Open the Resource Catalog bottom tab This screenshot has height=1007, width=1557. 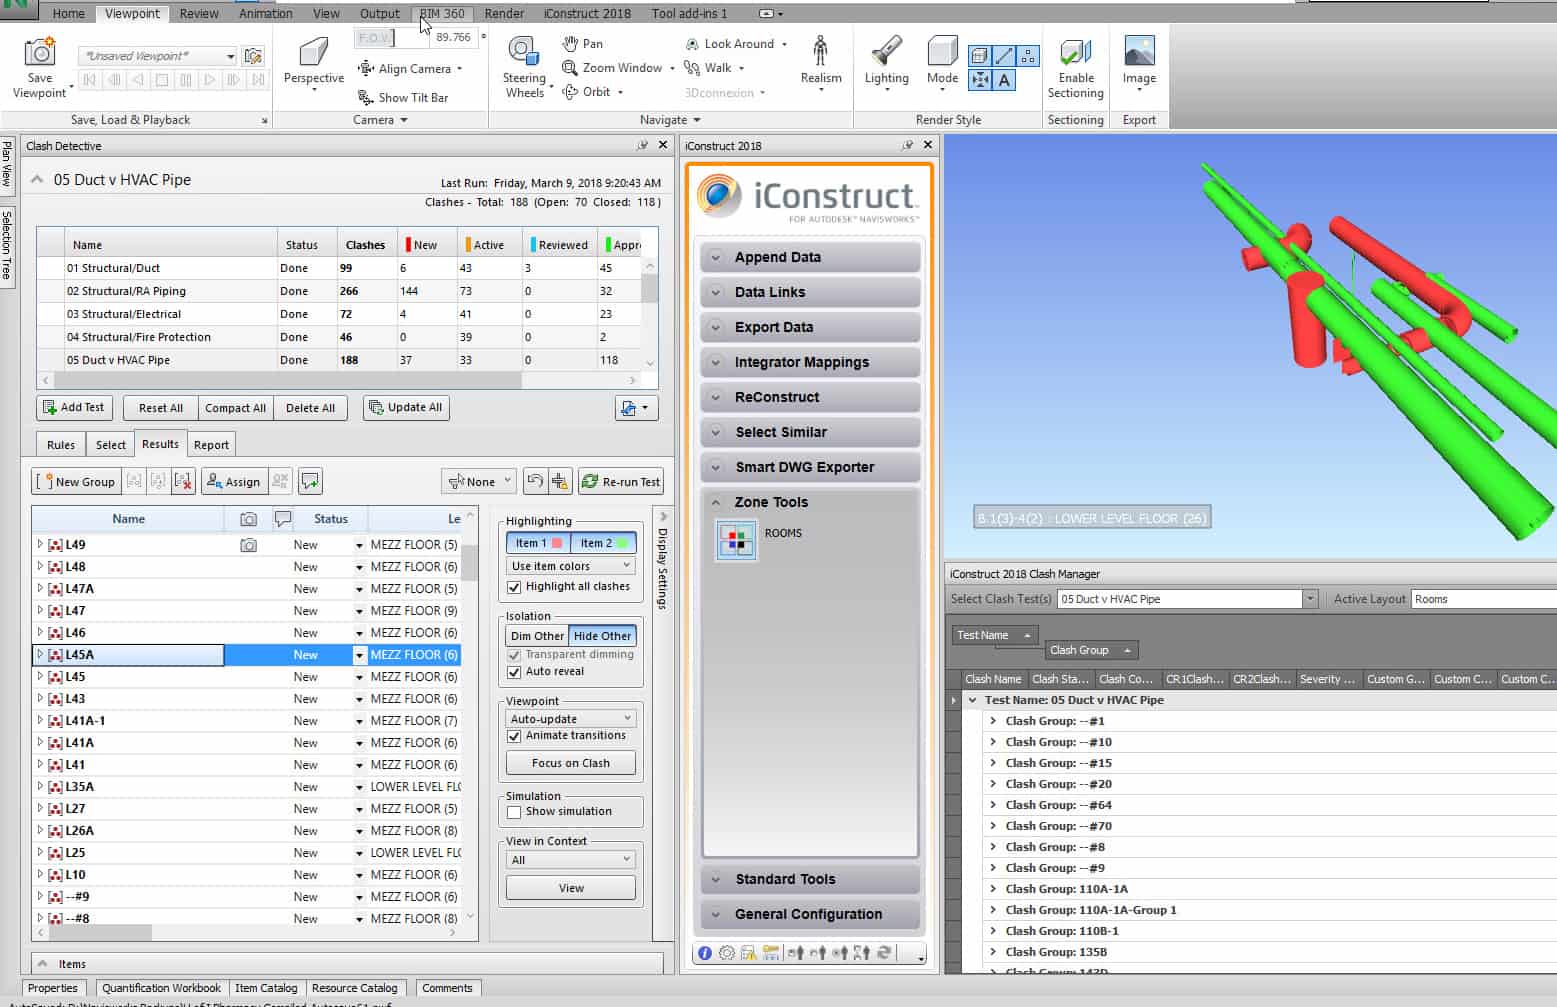[354, 988]
